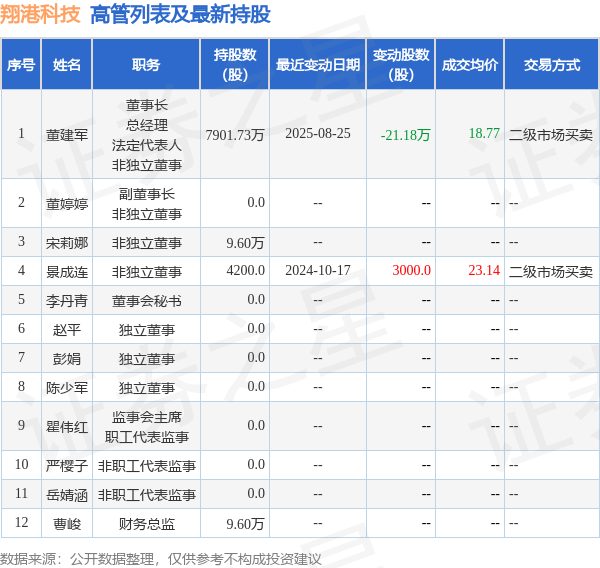The height and width of the screenshot is (568, 600).
Task: Click the 董事会秘书 title
Action: 147,301
